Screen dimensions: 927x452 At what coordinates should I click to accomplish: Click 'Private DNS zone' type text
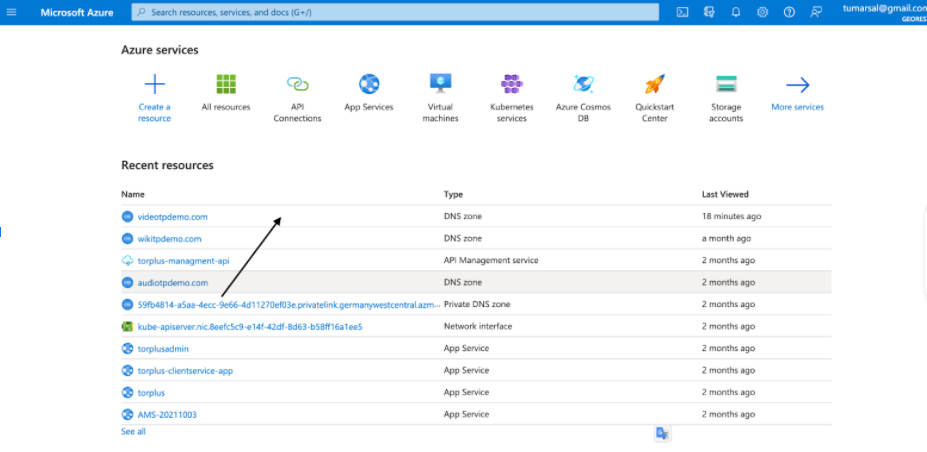[x=477, y=305]
